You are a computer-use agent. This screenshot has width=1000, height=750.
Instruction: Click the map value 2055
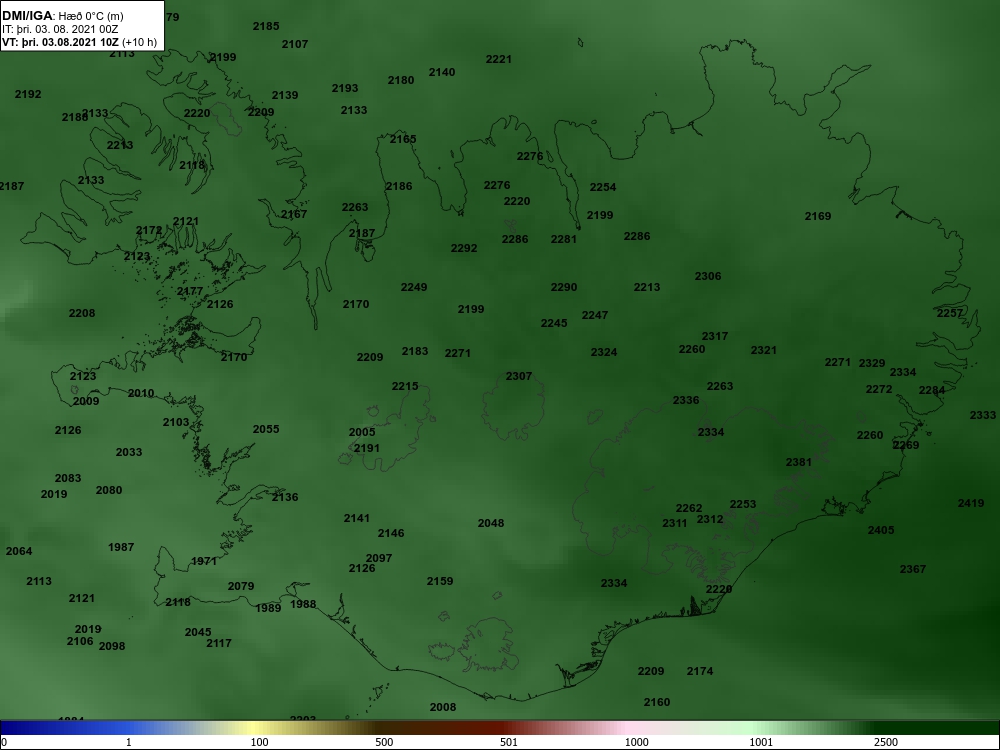(x=266, y=429)
